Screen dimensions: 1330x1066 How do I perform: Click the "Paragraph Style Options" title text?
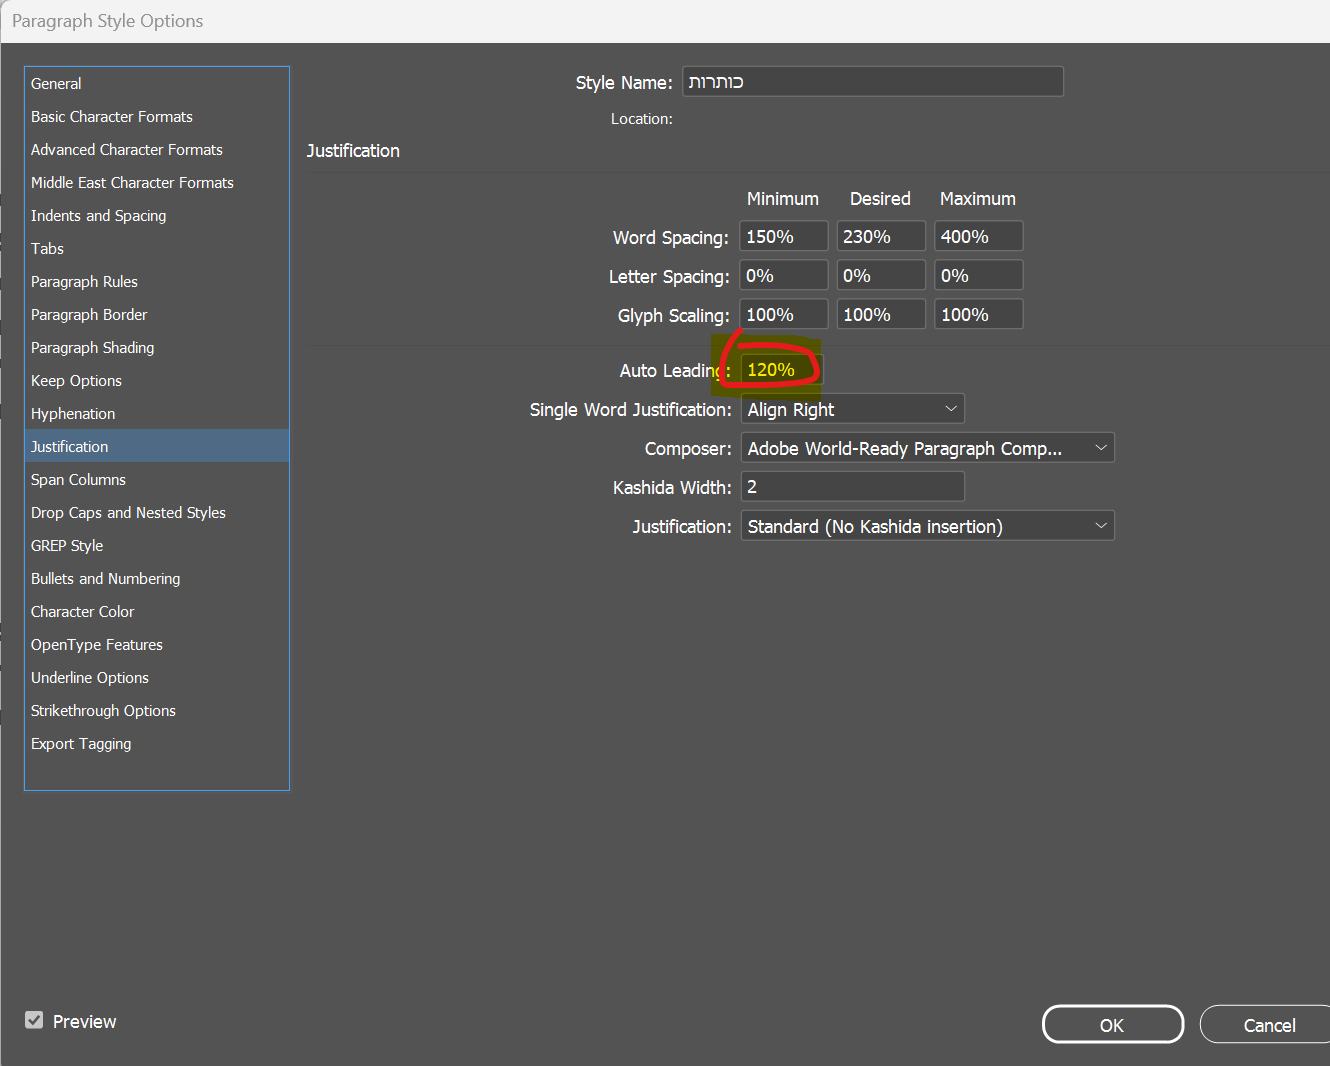coord(108,21)
